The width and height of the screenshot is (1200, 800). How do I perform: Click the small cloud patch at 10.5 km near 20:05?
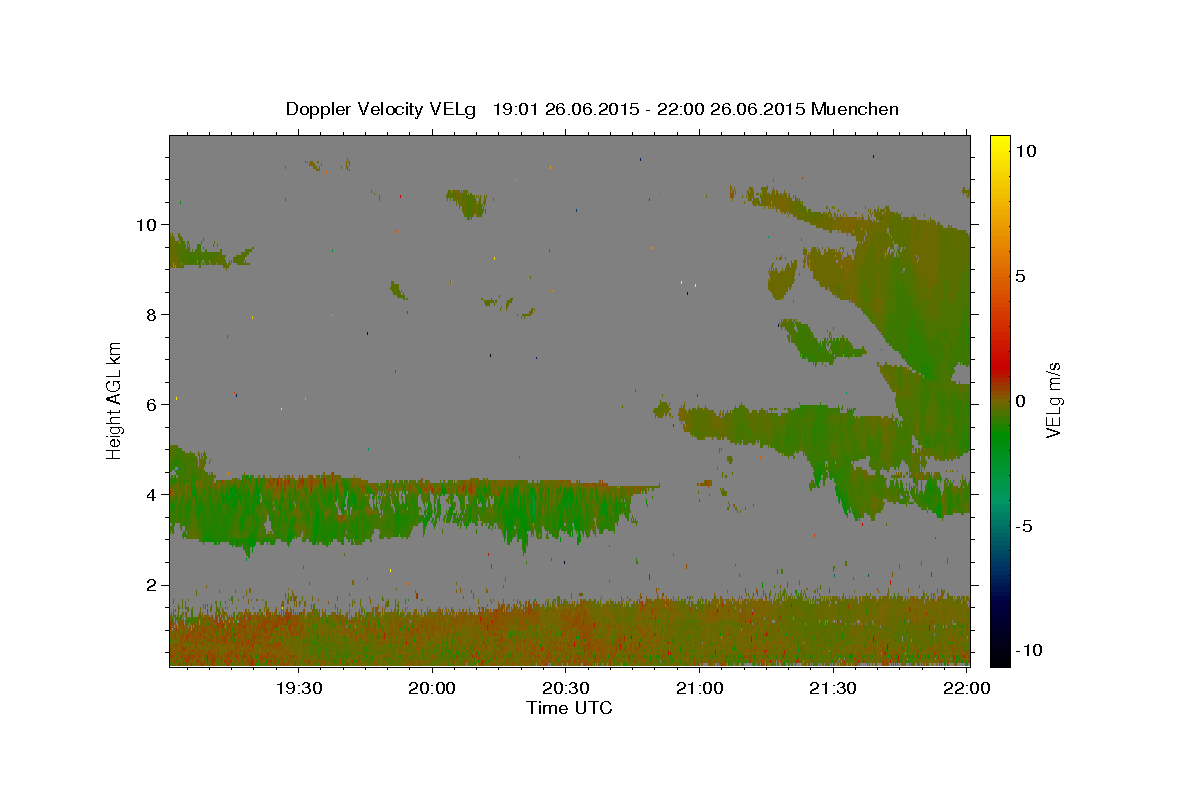(x=467, y=203)
